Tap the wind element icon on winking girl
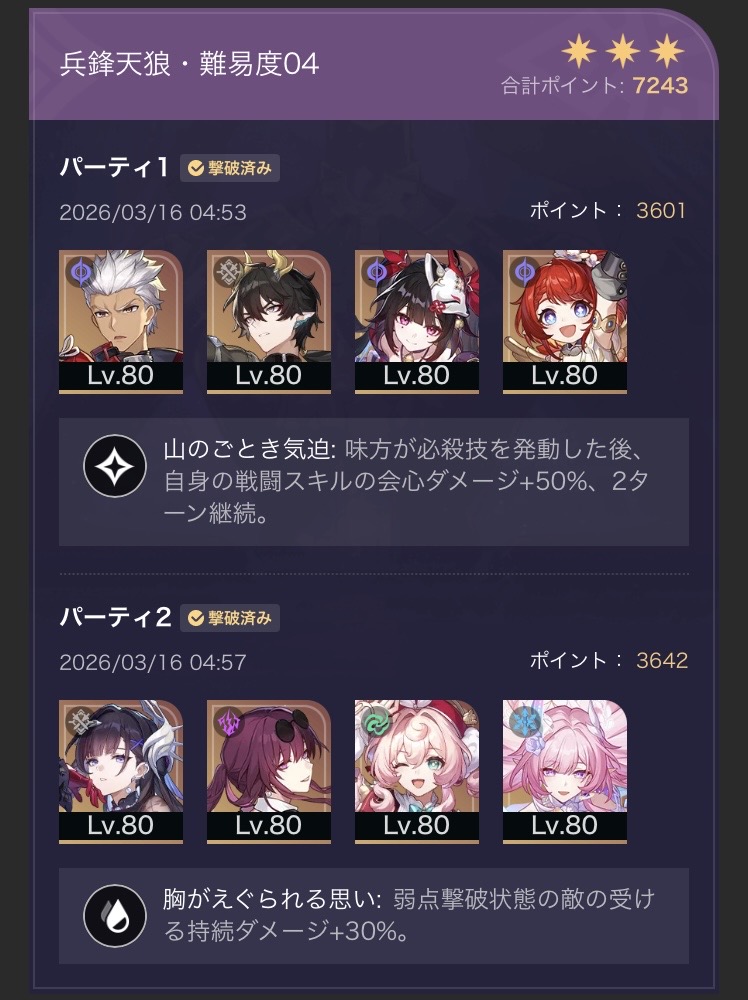 (x=377, y=722)
